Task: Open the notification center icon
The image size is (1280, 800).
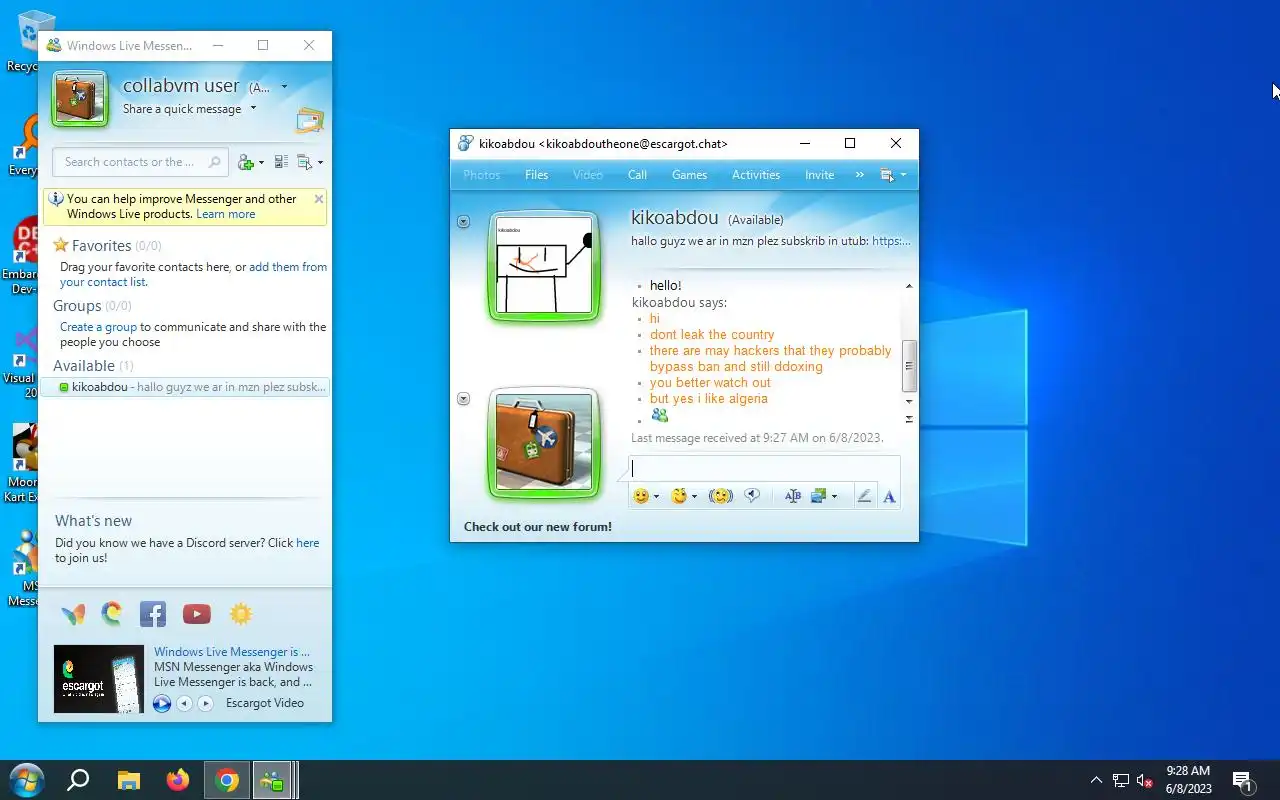Action: point(1243,781)
